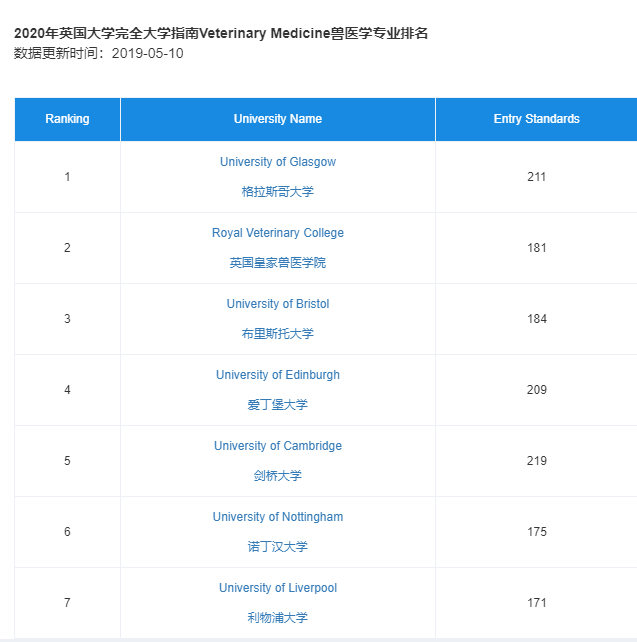Click the 布里斯托大学 link
637x642 pixels.
click(x=277, y=334)
